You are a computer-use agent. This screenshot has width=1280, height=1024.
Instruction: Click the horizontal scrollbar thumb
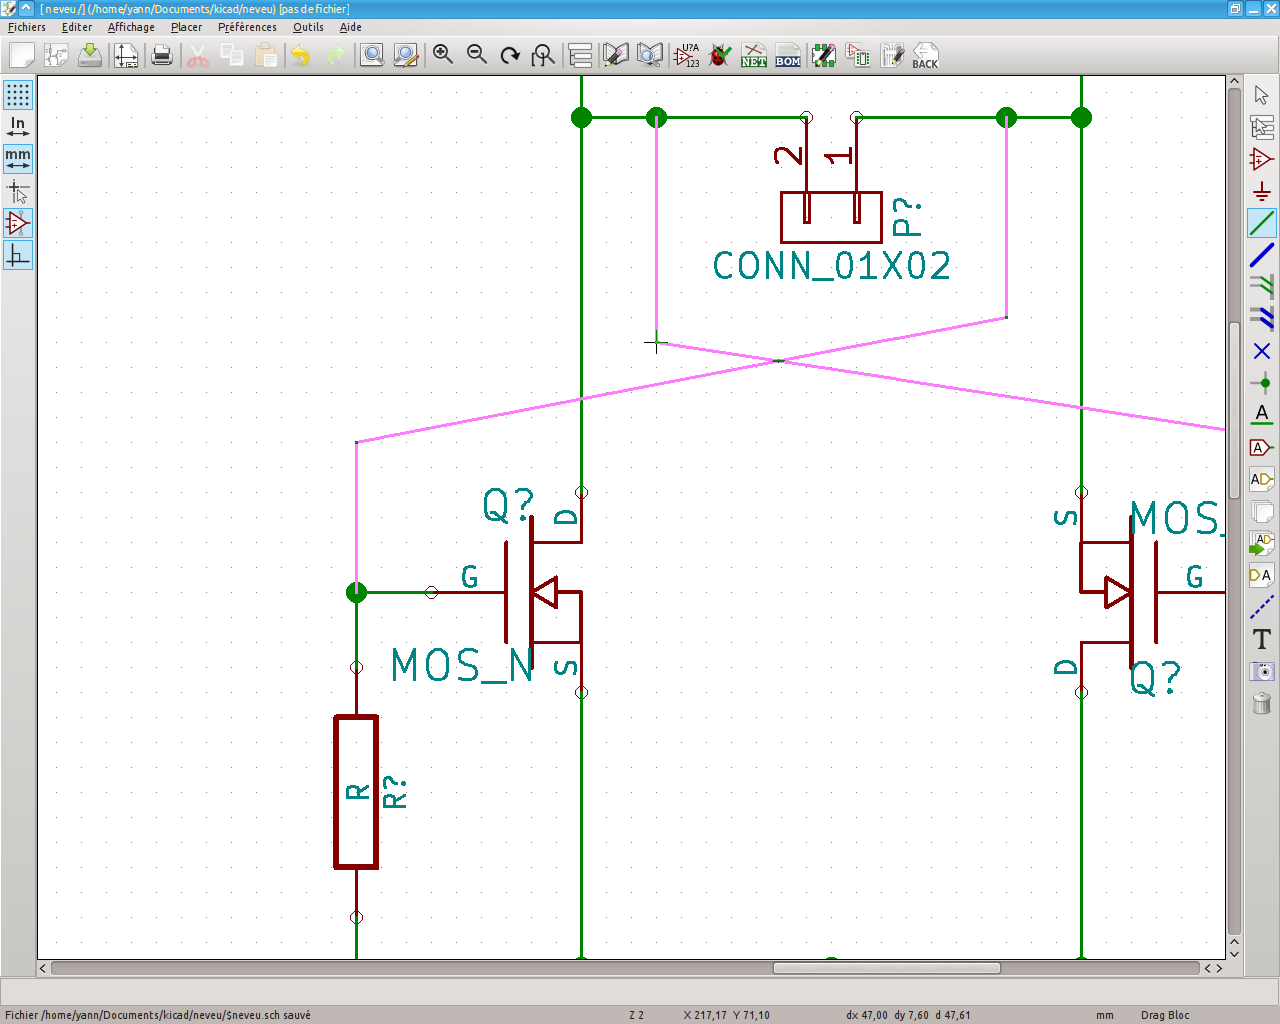pyautogui.click(x=886, y=968)
